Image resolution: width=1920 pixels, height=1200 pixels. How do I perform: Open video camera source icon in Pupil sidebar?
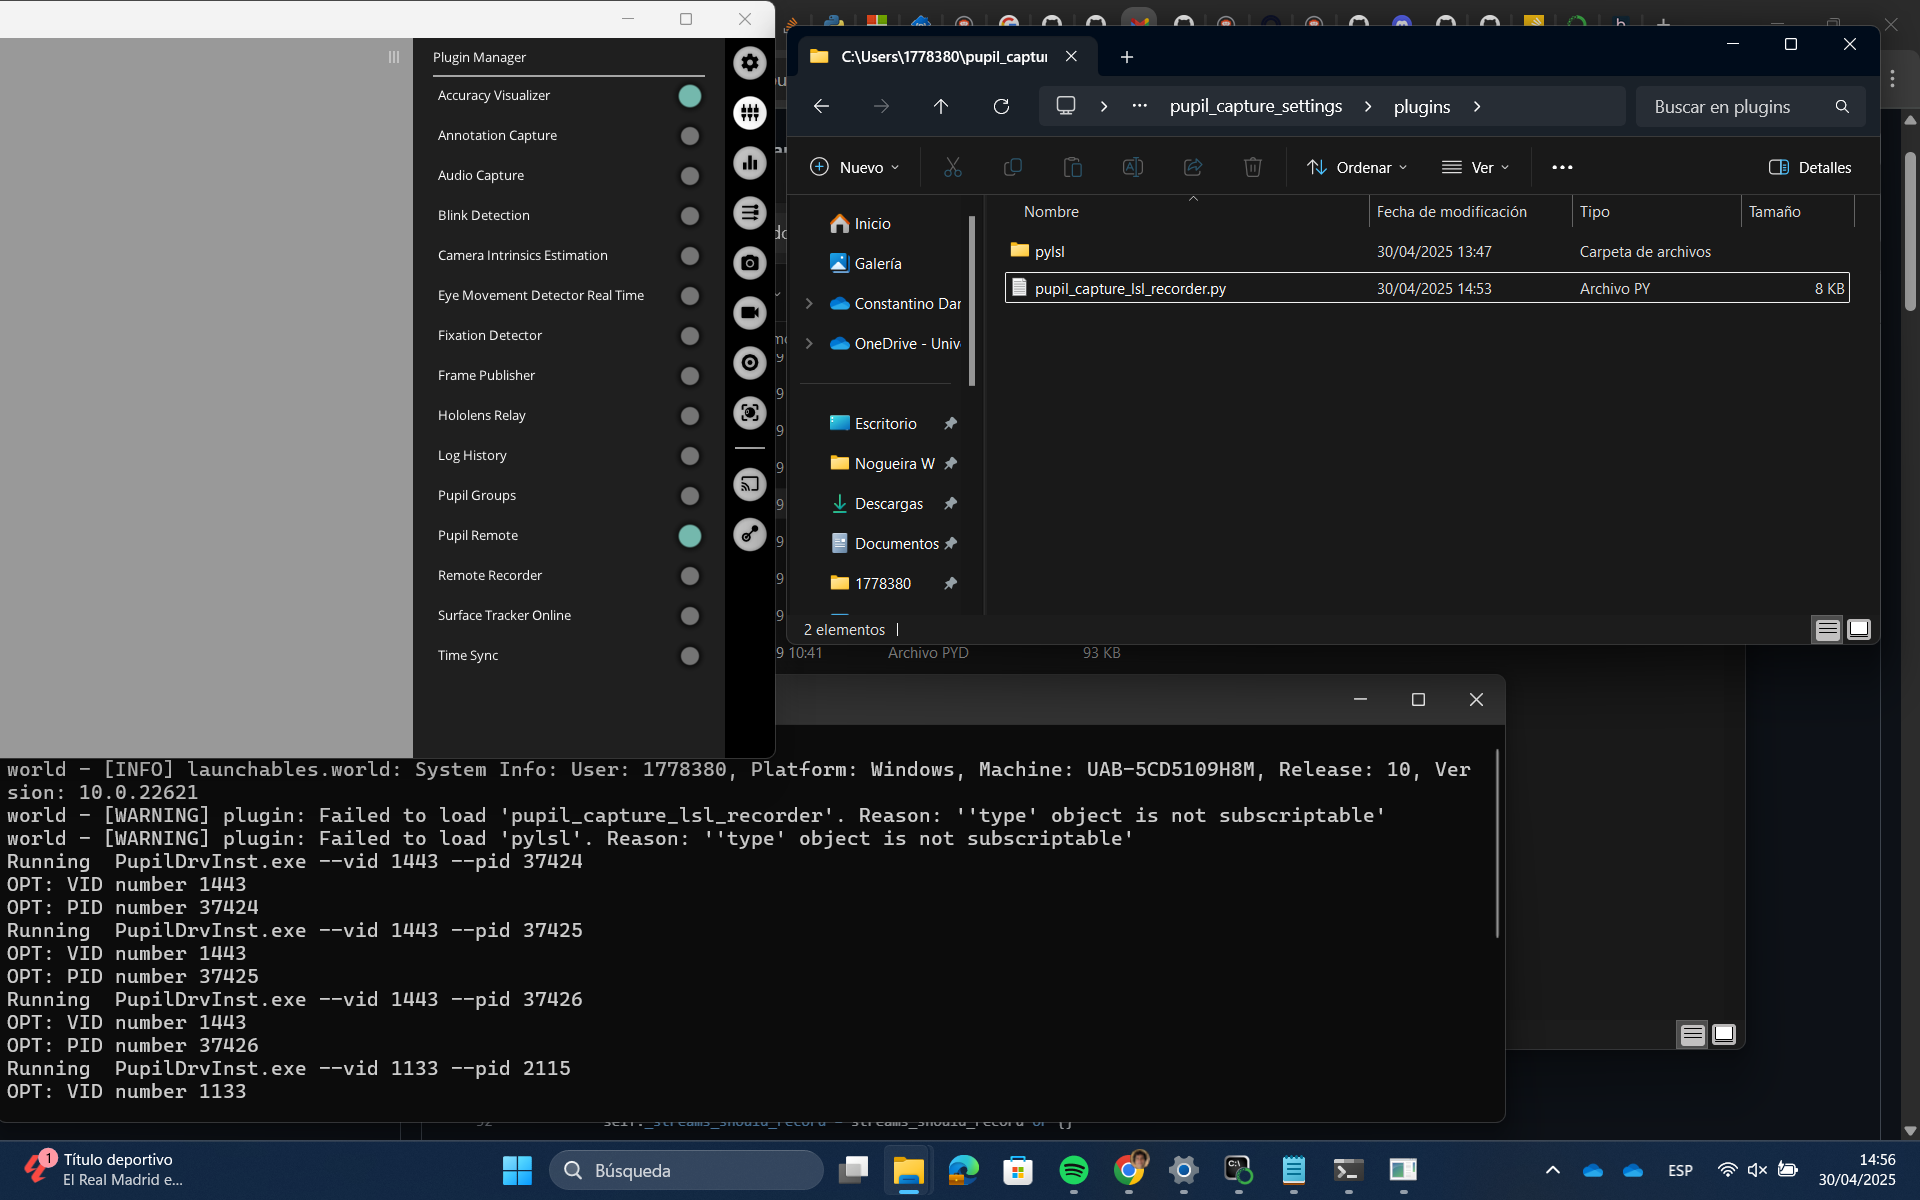pyautogui.click(x=749, y=313)
